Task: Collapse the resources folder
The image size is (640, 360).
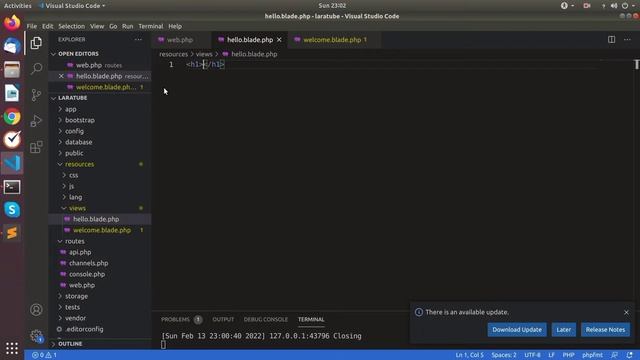Action: (79, 164)
